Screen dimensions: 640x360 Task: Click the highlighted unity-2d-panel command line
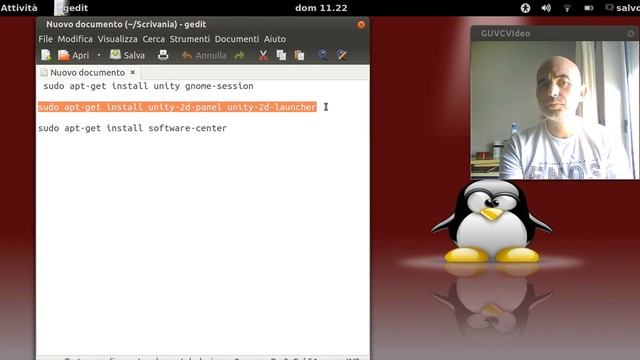point(177,107)
